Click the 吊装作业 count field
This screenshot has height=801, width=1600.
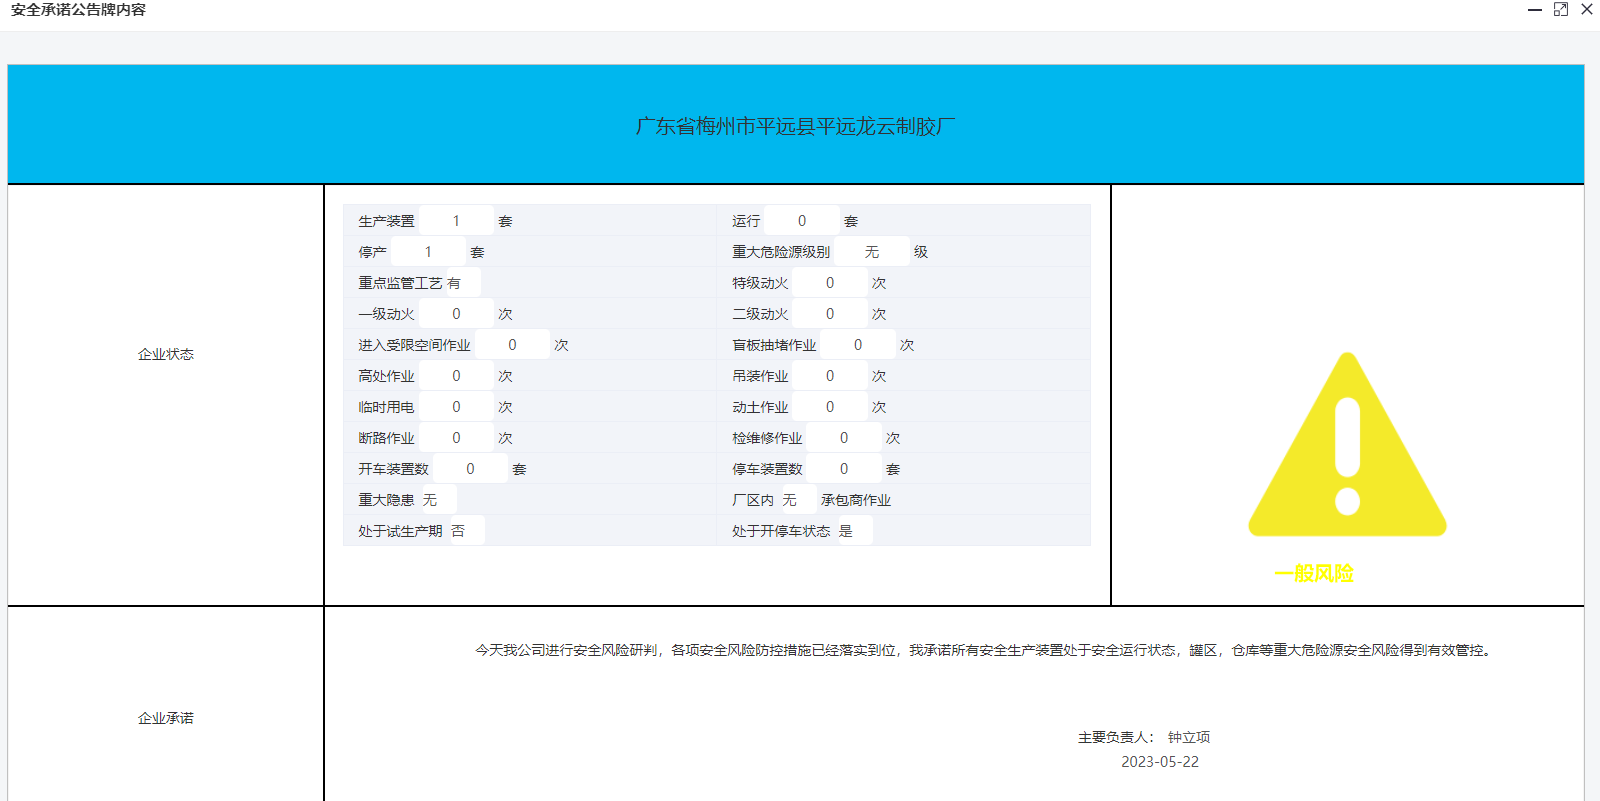830,376
